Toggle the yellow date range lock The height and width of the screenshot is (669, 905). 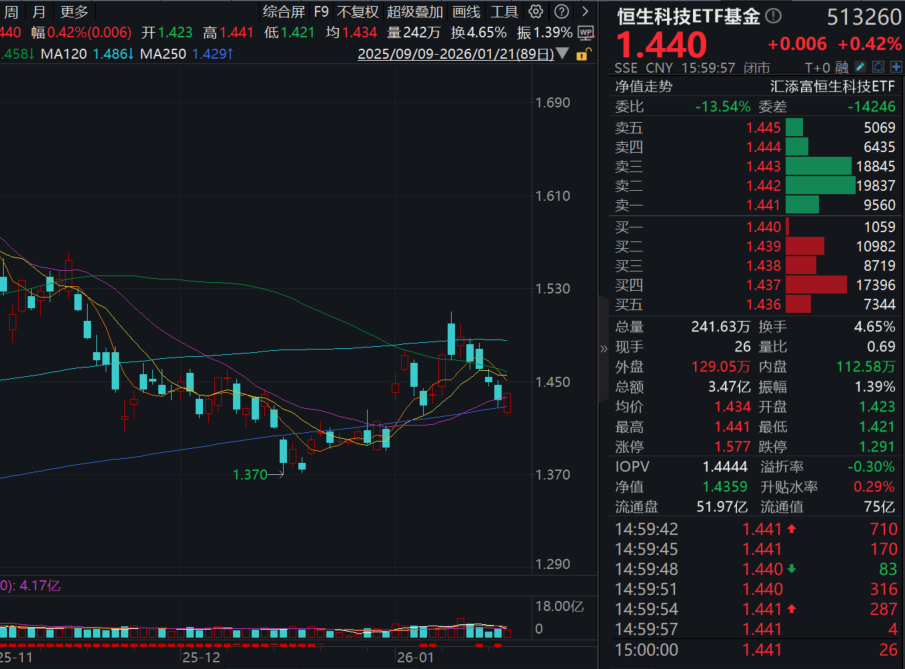click(x=583, y=55)
